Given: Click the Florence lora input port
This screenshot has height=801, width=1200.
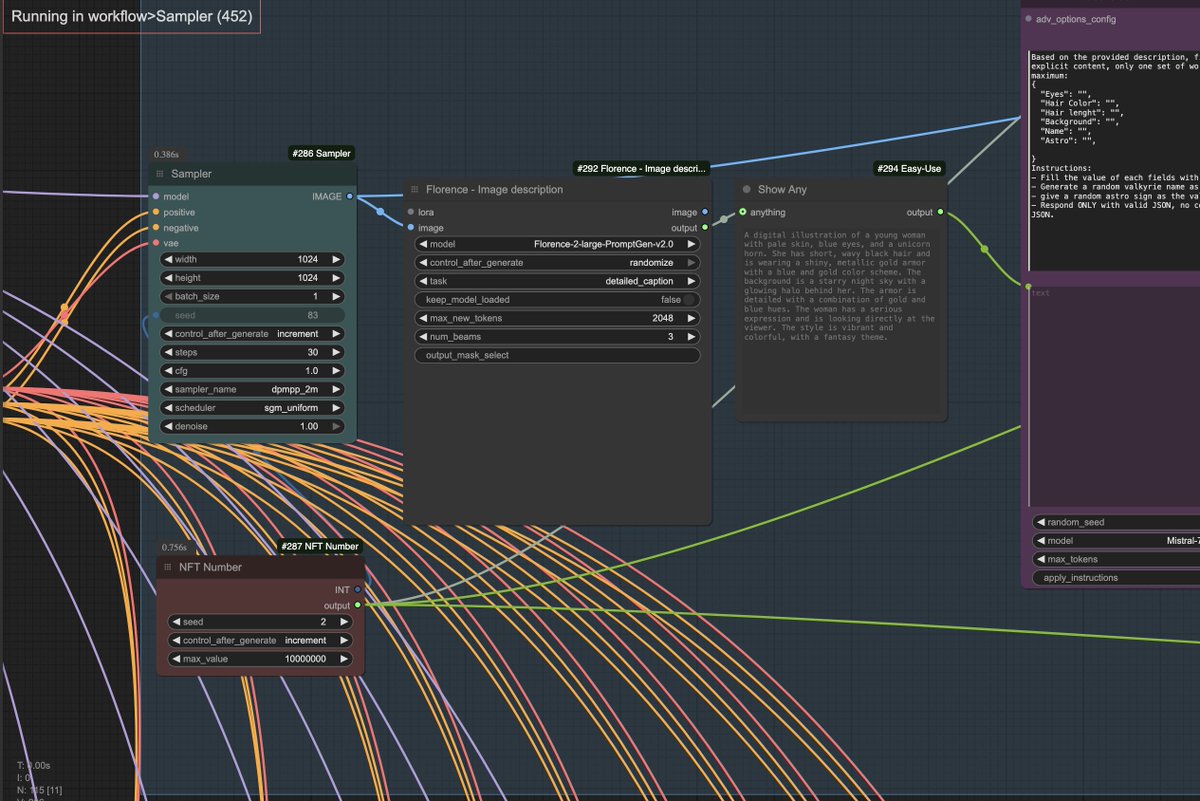Looking at the screenshot, I should tap(410, 212).
